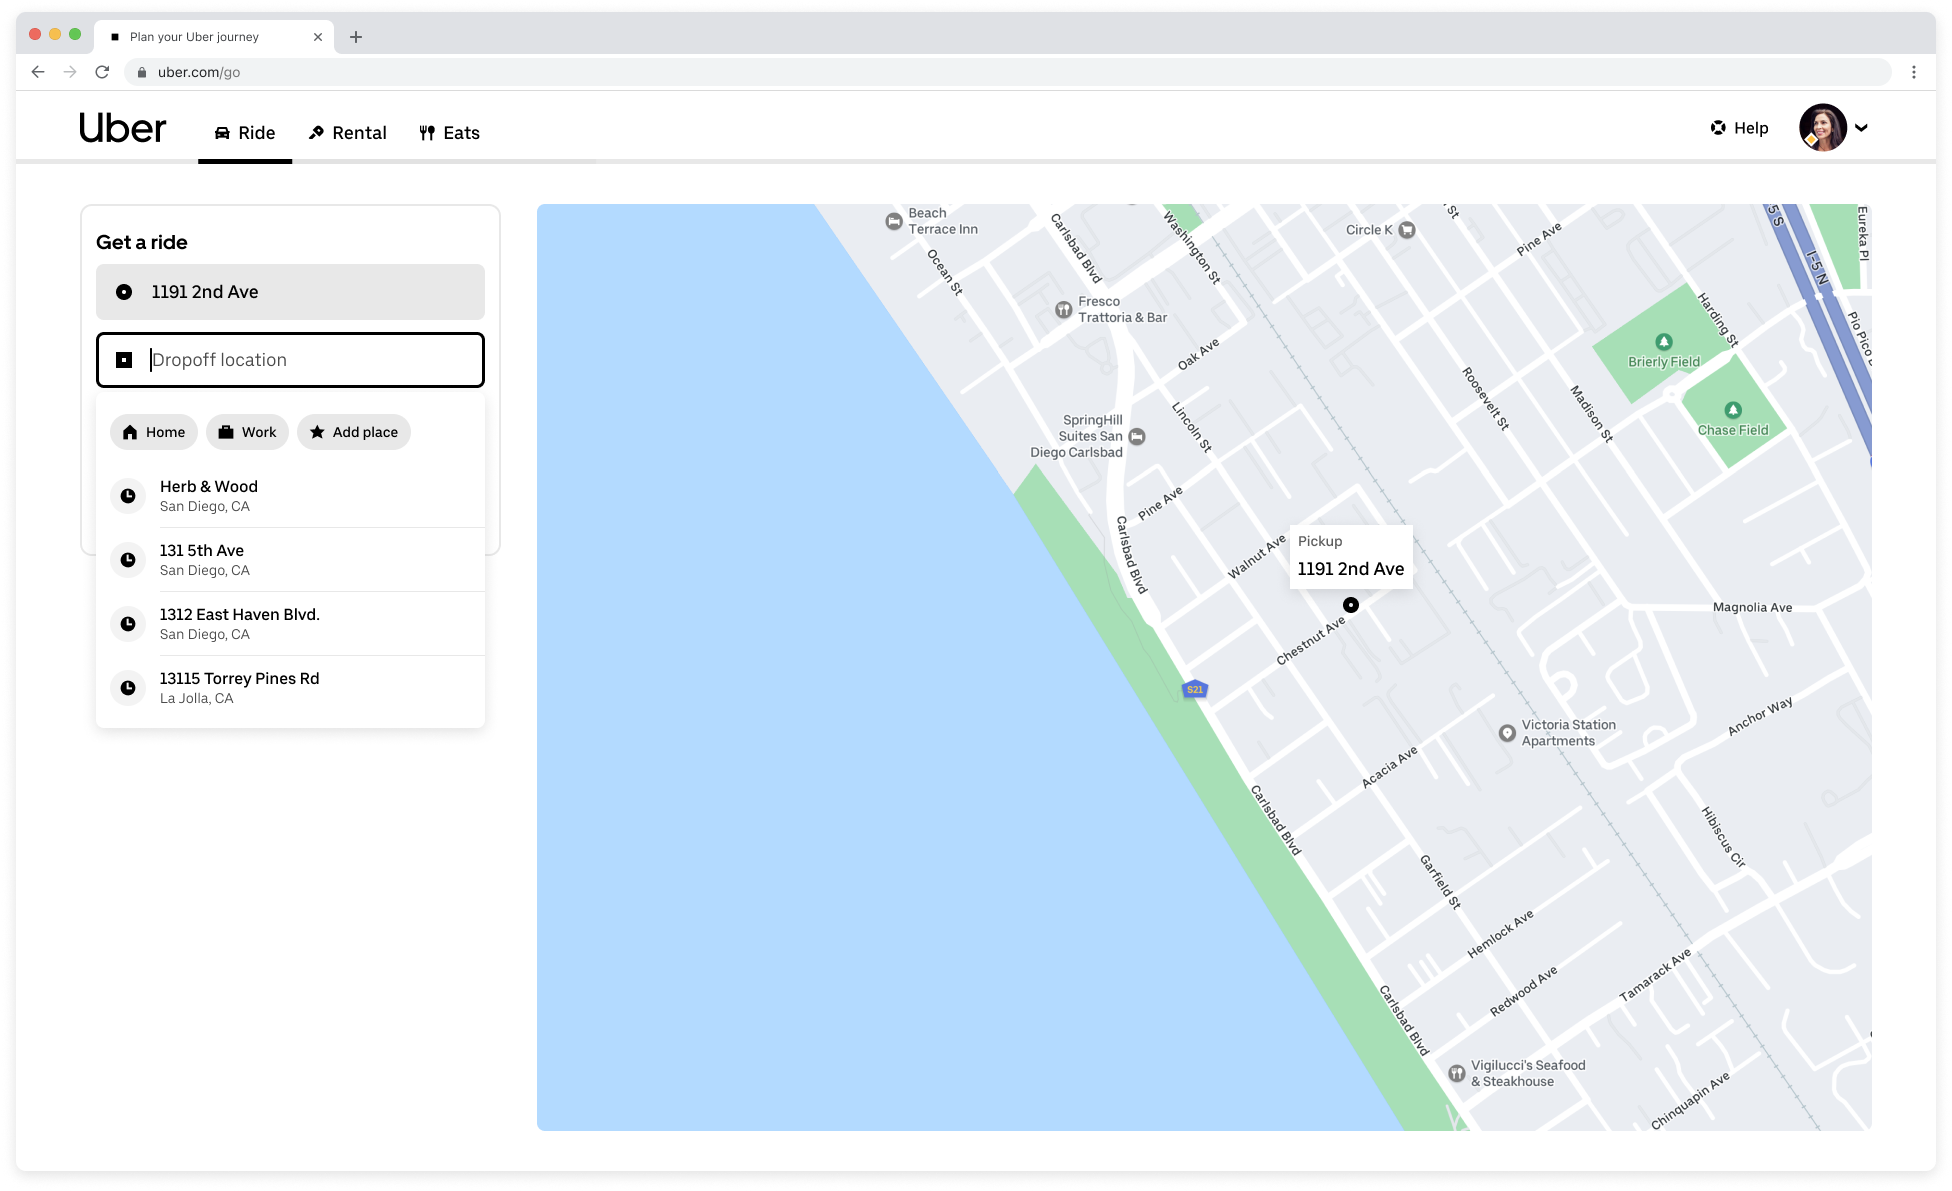1952x1191 pixels.
Task: Expand the account menu chevron
Action: click(x=1861, y=128)
